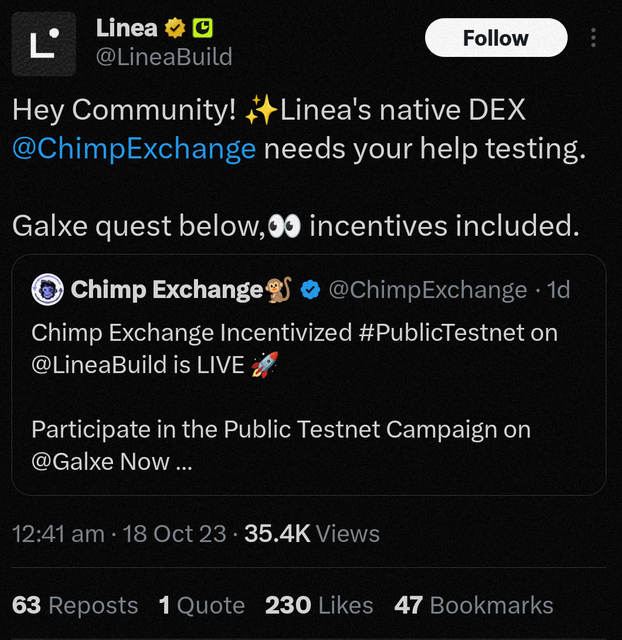Open the blue @ChimpExchange mention link

pos(134,148)
